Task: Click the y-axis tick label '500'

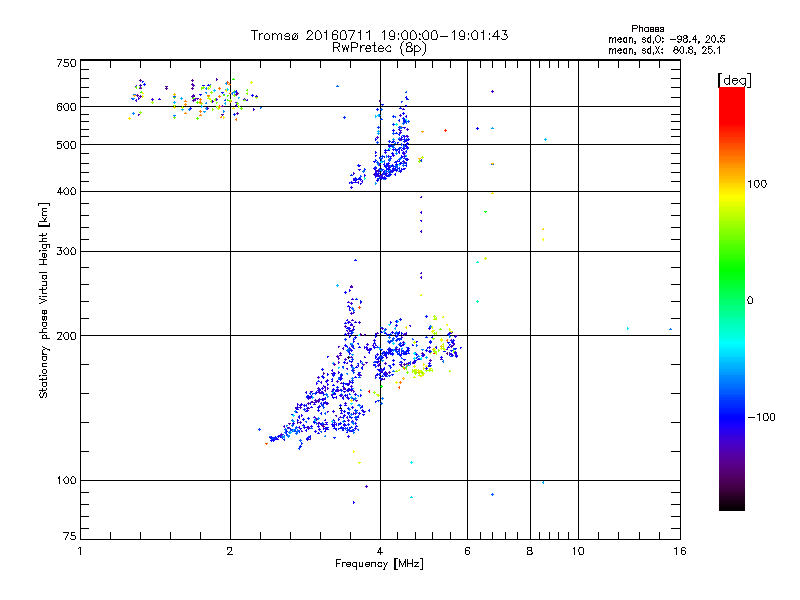Action: [66, 145]
